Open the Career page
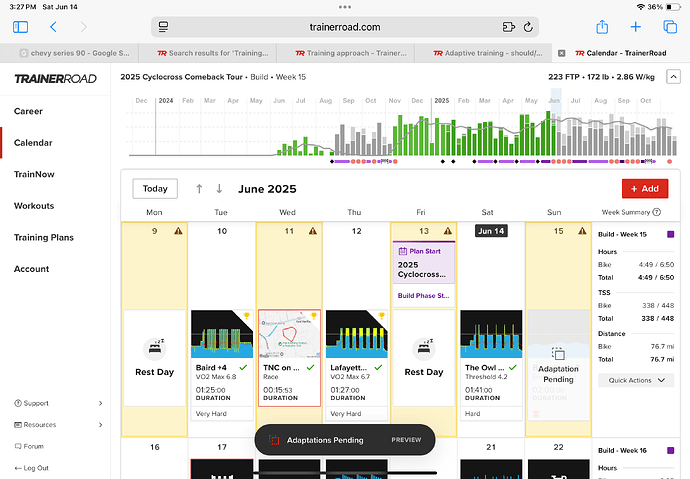 point(28,111)
